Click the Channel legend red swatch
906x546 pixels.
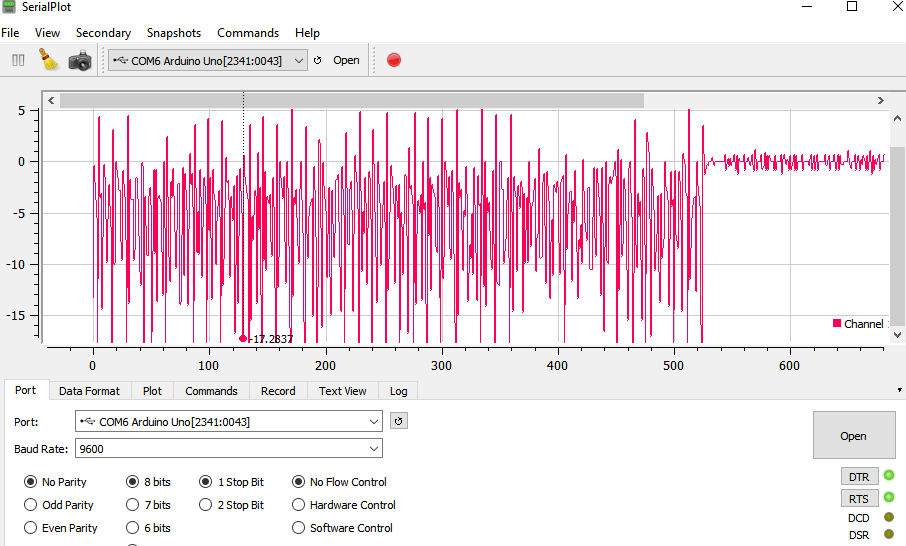tap(837, 323)
